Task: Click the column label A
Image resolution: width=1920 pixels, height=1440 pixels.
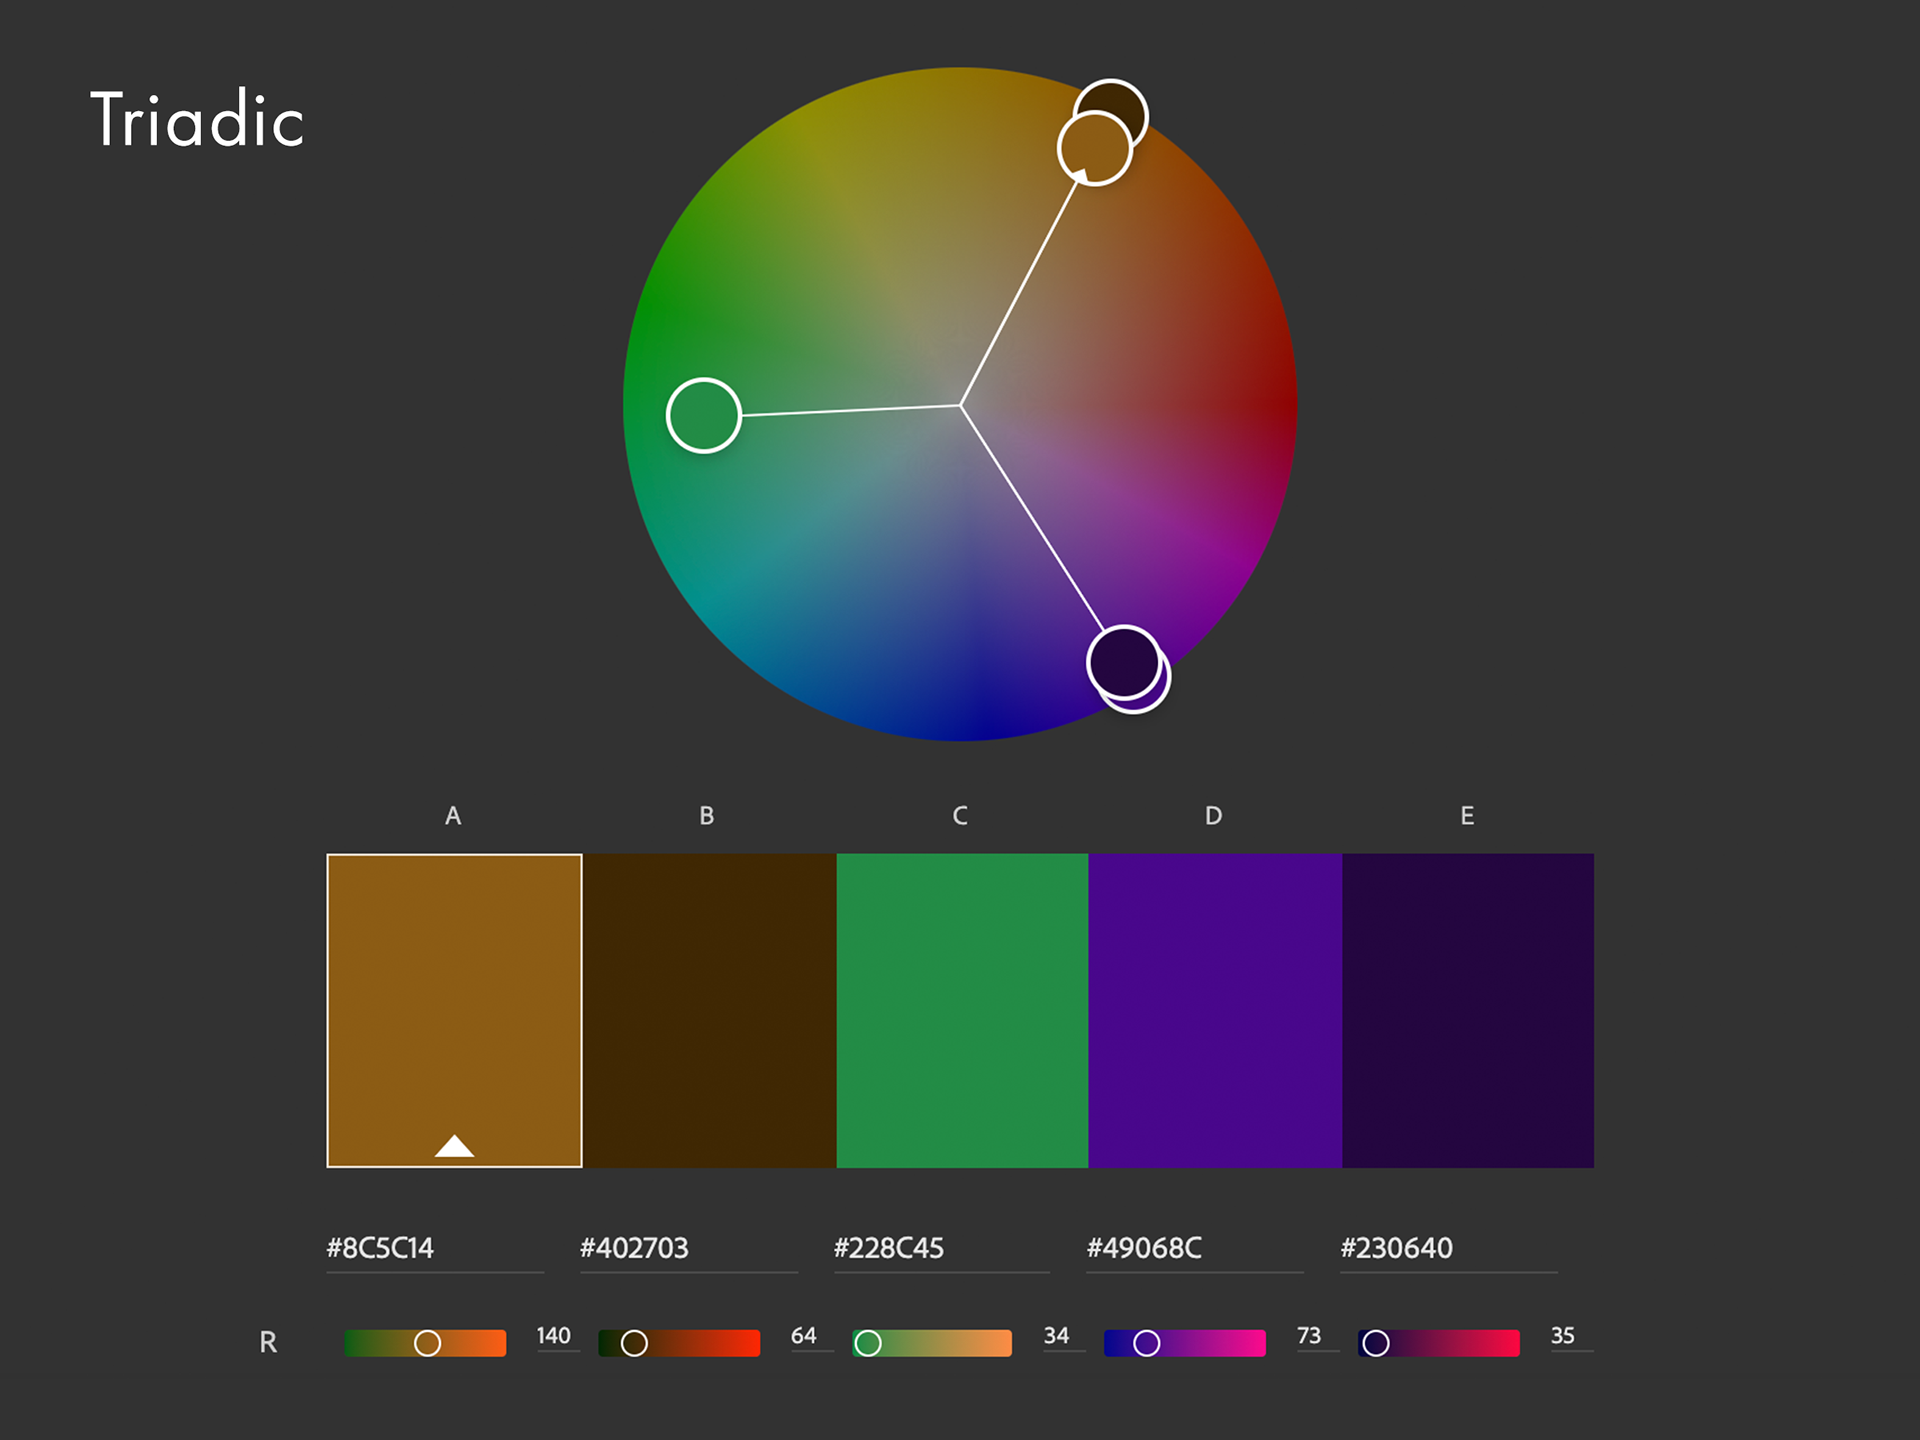Action: [x=453, y=816]
